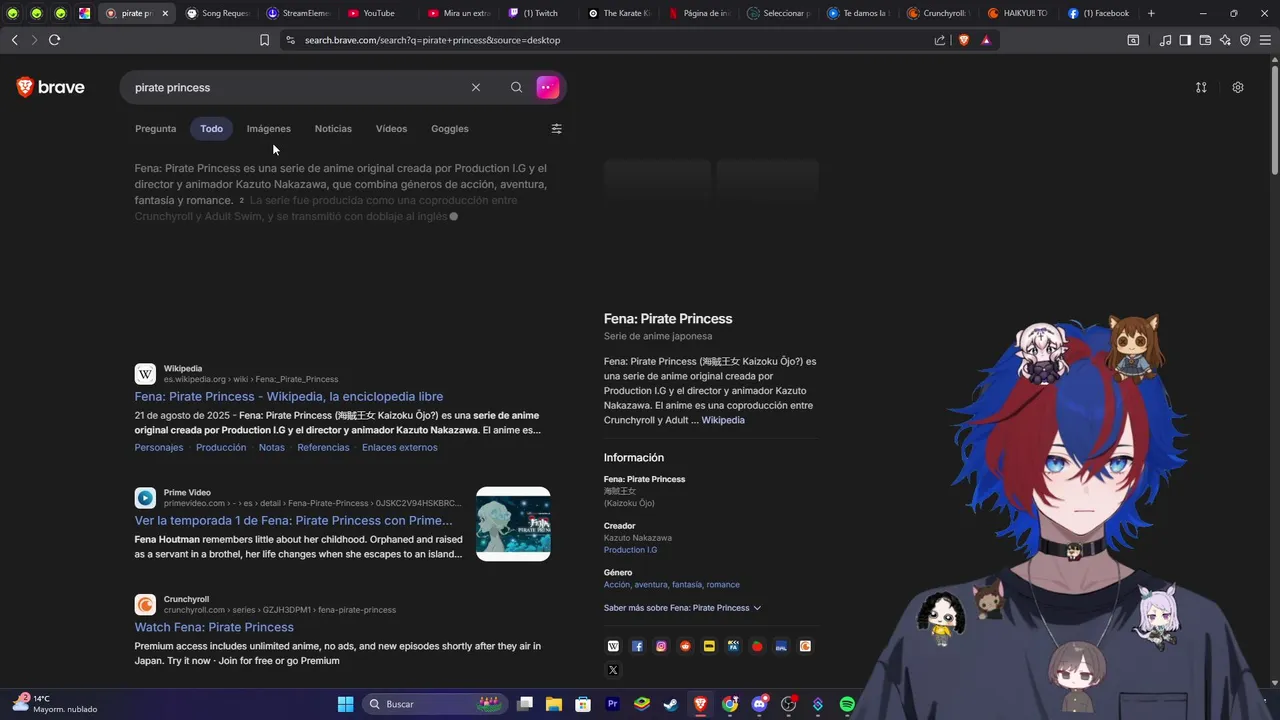The height and width of the screenshot is (720, 1280).
Task: Open Enlaces externos sublink
Action: [400, 448]
